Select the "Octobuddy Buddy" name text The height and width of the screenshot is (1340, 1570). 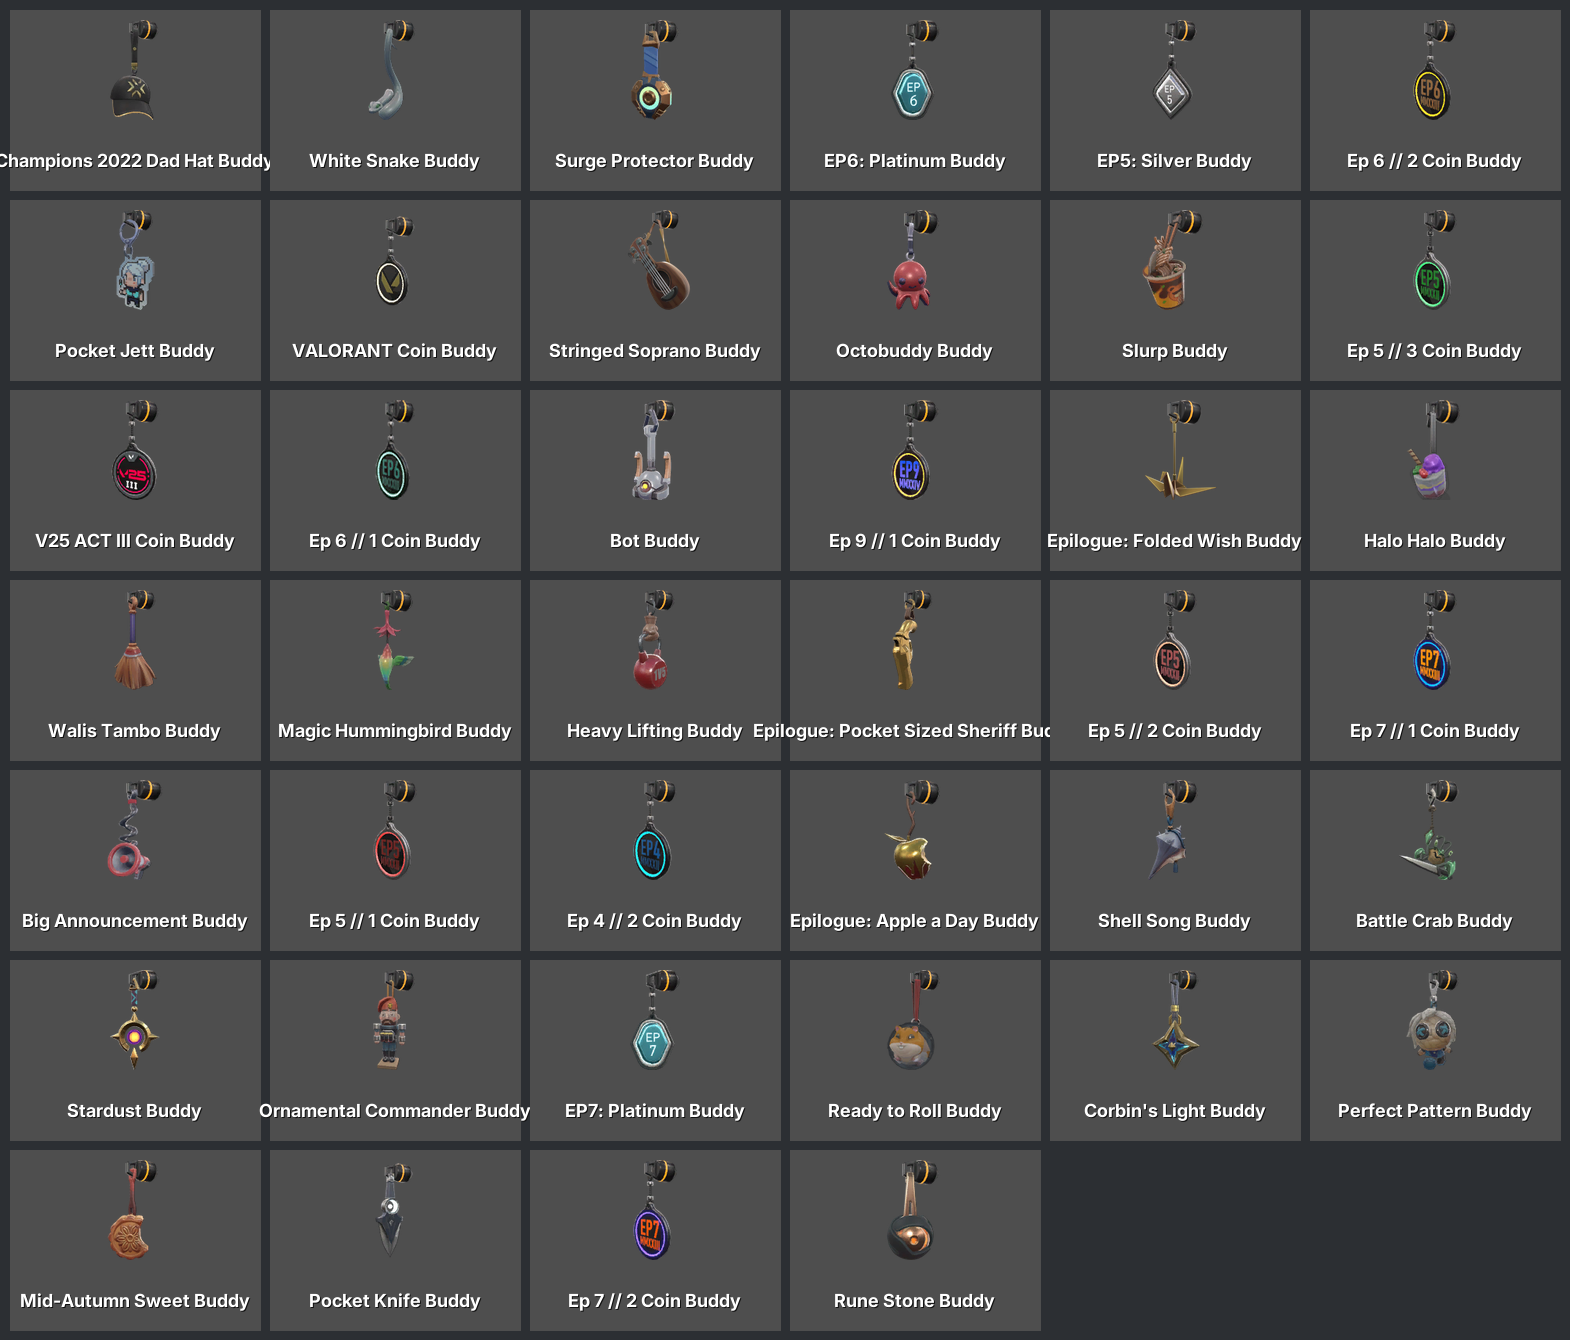(914, 351)
